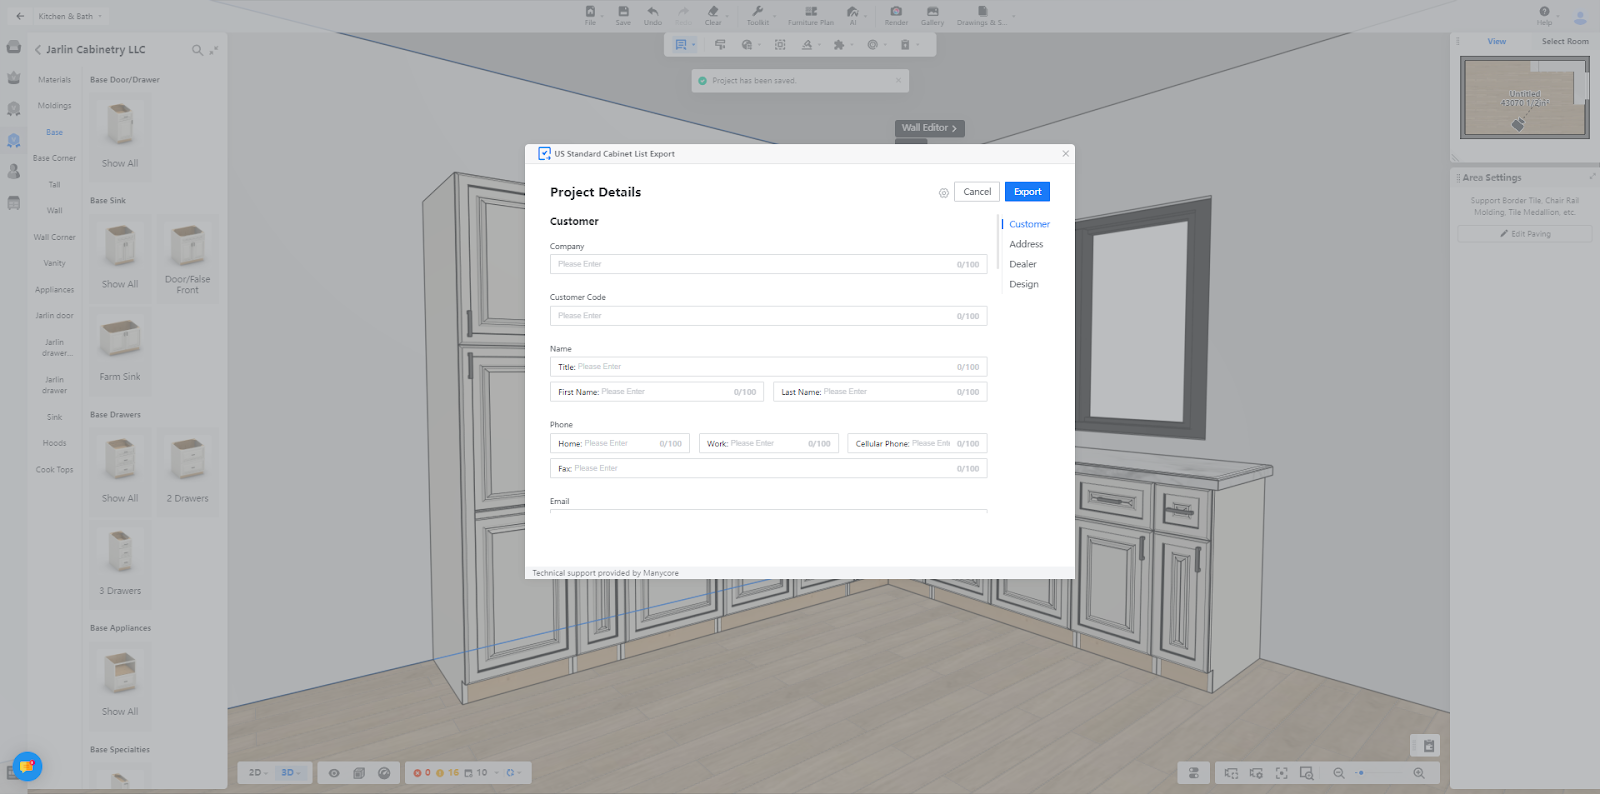1600x794 pixels.
Task: Toggle the display switches icon at bottom right
Action: (x=1193, y=773)
